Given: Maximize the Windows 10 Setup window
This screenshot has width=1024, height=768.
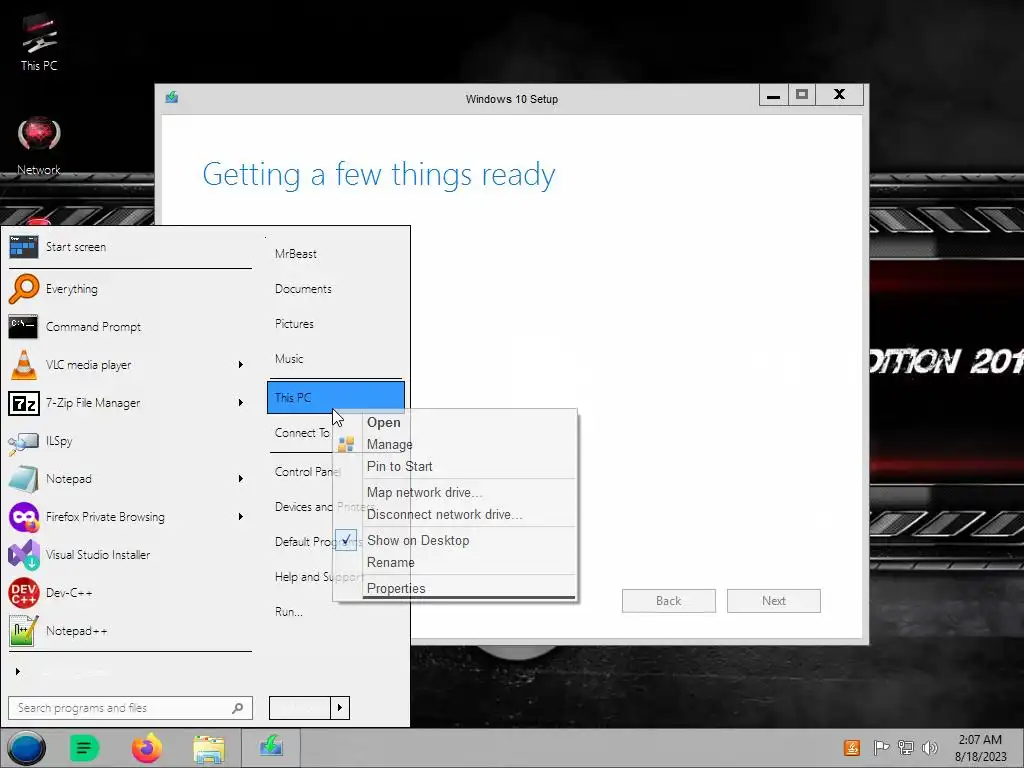Looking at the screenshot, I should (802, 95).
